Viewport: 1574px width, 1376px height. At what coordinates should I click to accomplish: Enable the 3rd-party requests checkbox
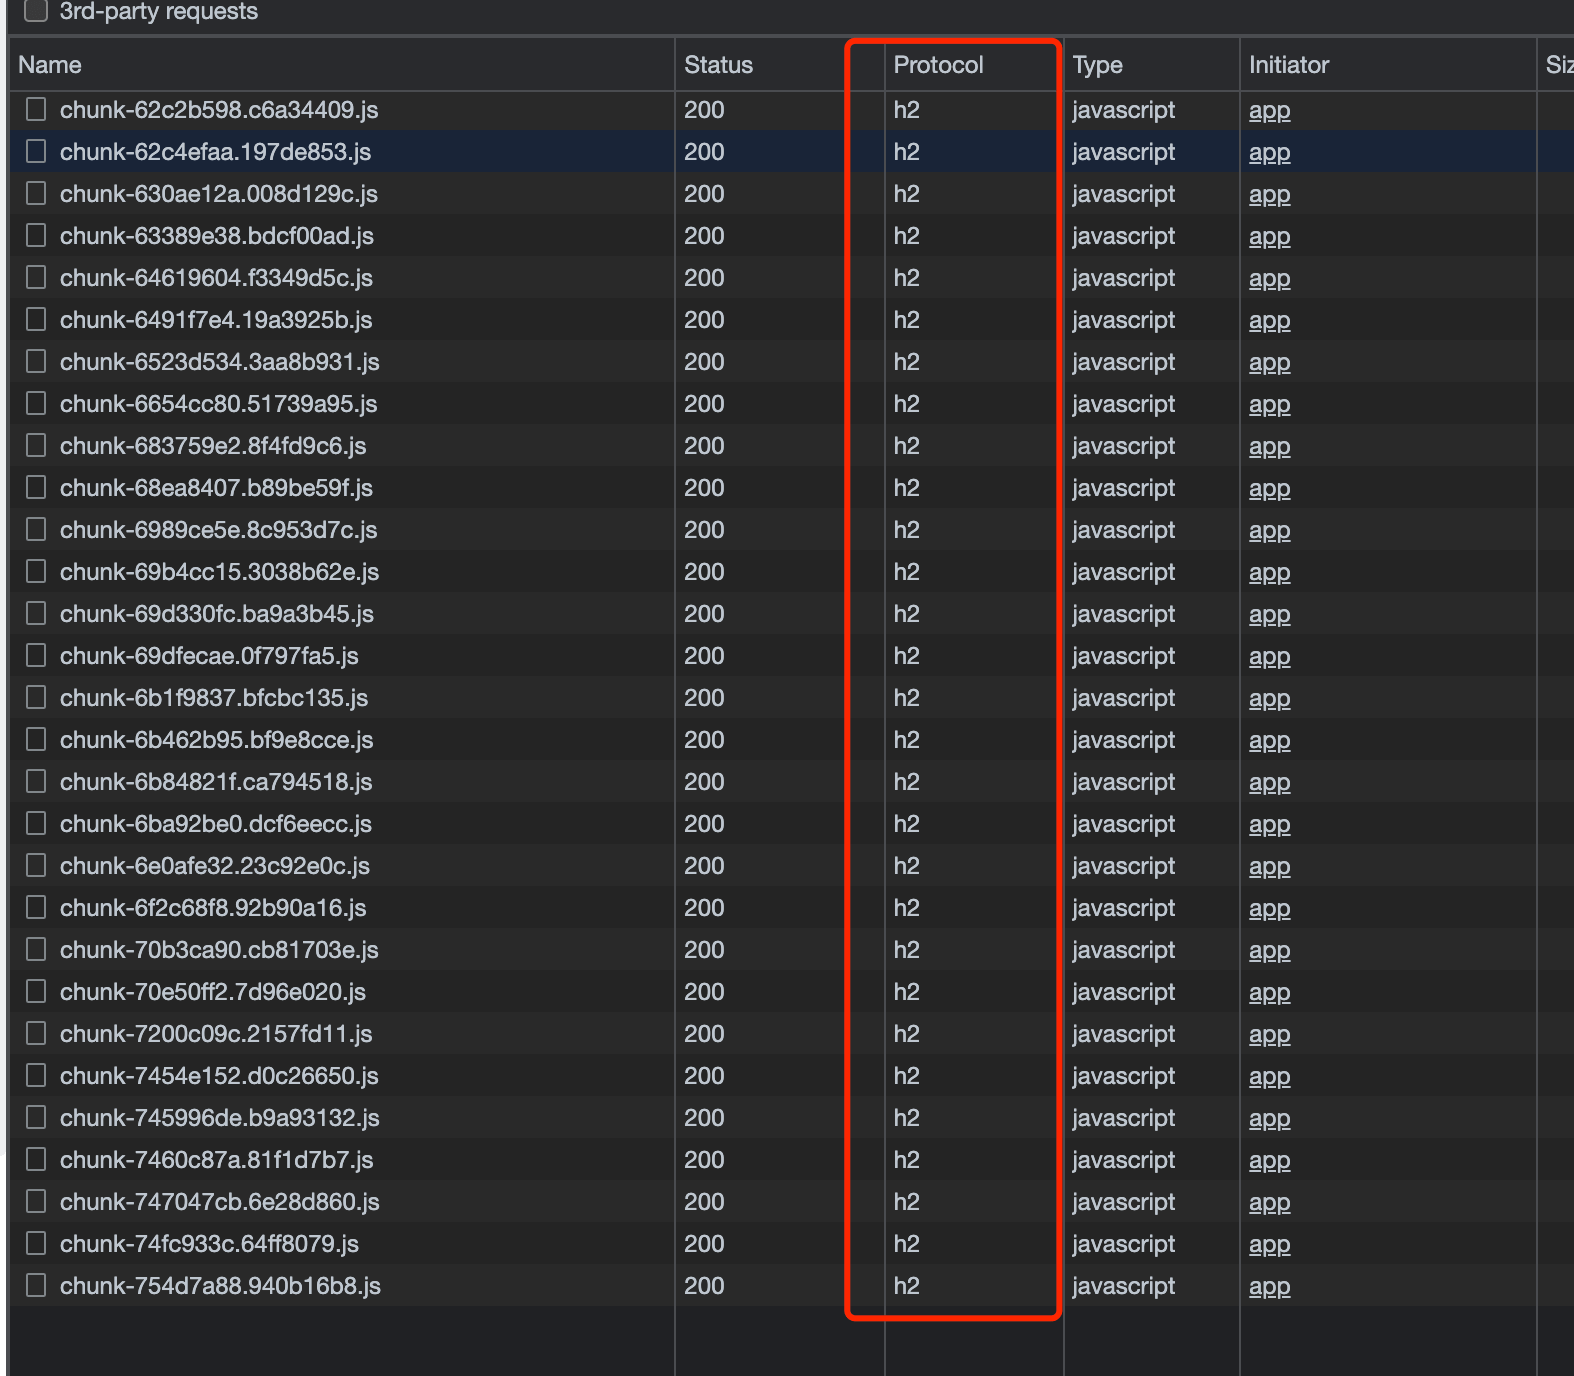coord(36,11)
